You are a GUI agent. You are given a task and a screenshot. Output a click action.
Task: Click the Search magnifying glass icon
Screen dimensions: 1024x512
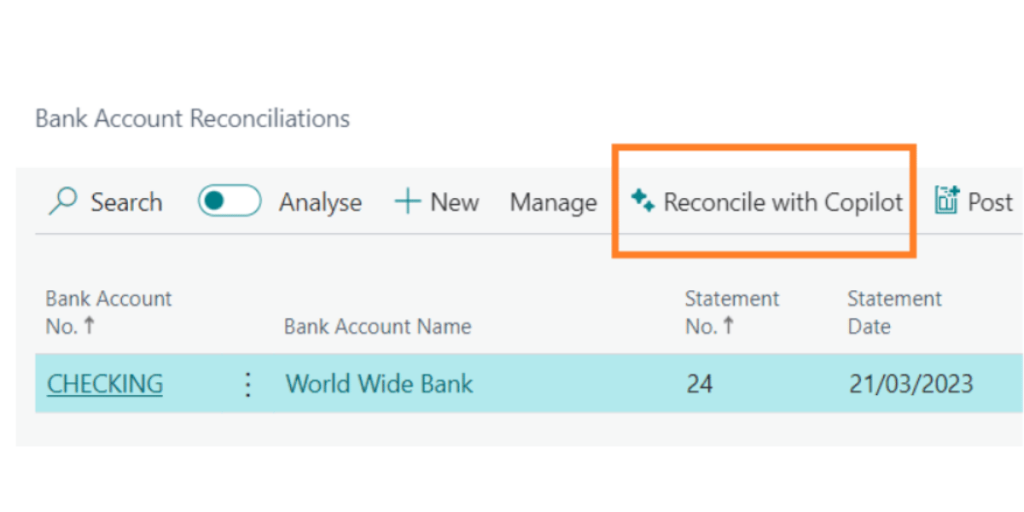63,201
